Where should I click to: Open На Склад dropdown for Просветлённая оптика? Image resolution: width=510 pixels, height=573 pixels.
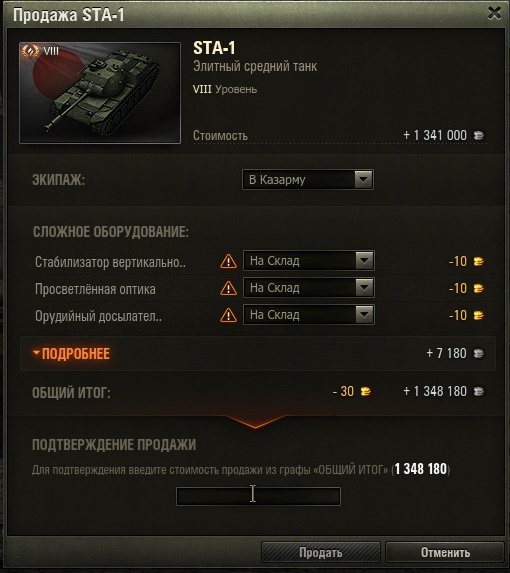pyautogui.click(x=309, y=288)
